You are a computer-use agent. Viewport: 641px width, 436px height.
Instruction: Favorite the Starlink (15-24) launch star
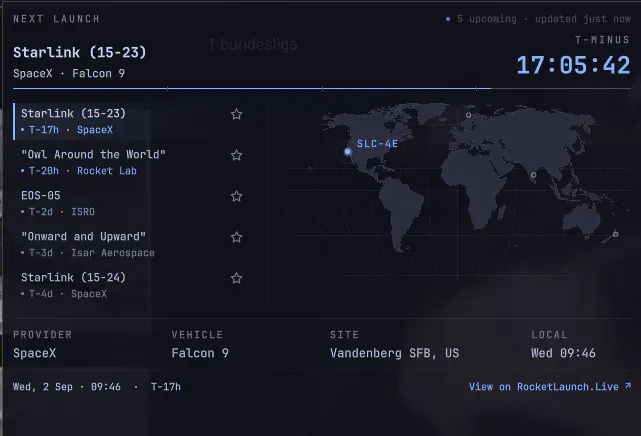pos(236,278)
